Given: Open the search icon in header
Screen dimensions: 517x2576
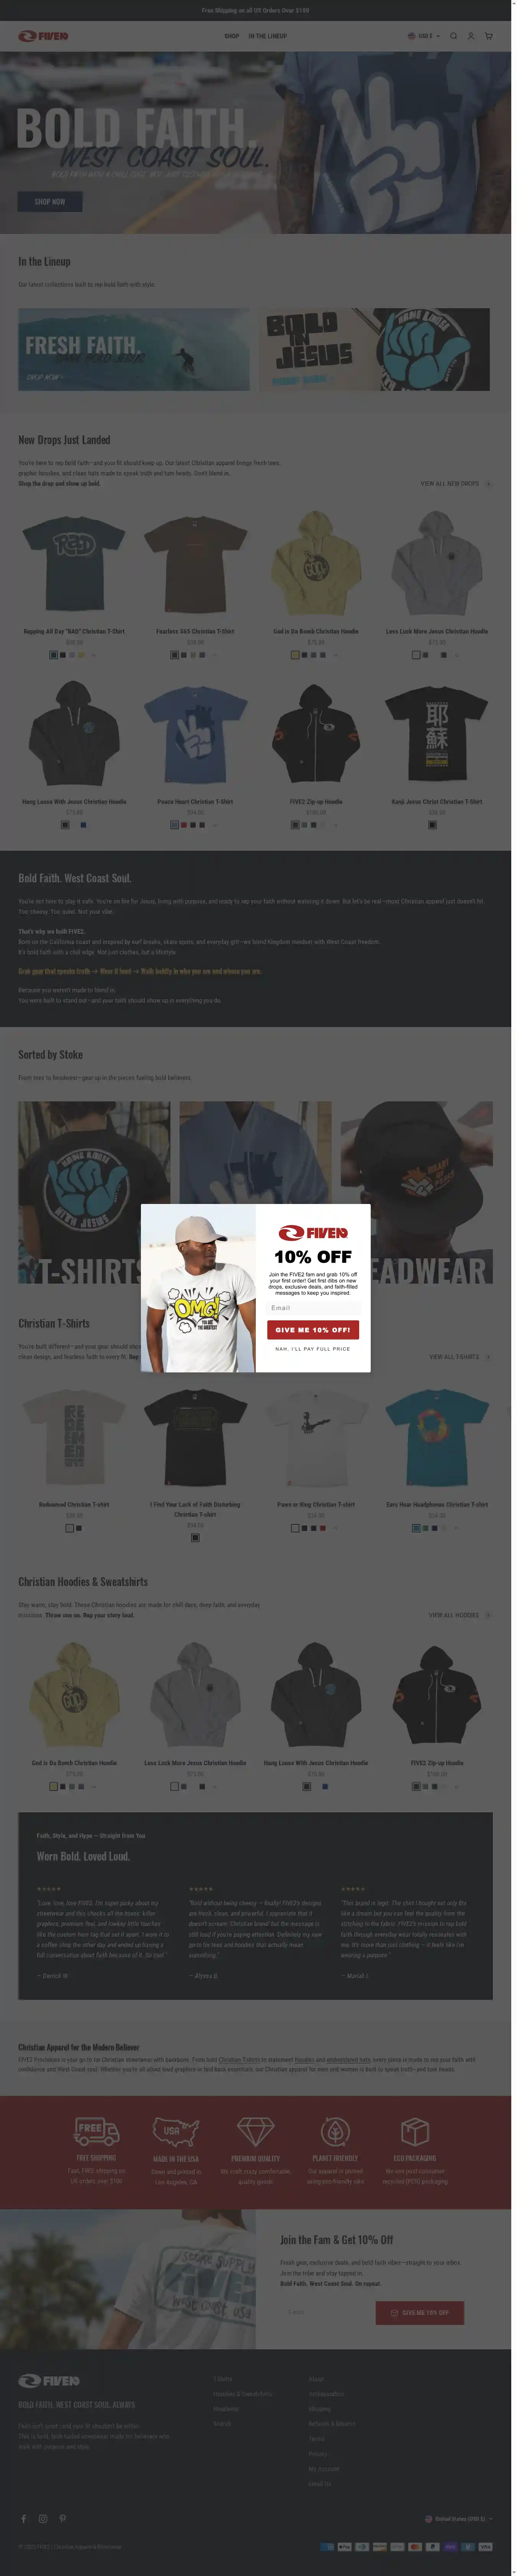Looking at the screenshot, I should coord(453,36).
